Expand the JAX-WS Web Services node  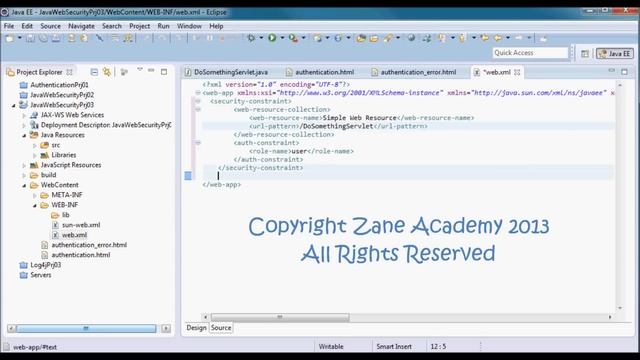(x=24, y=116)
